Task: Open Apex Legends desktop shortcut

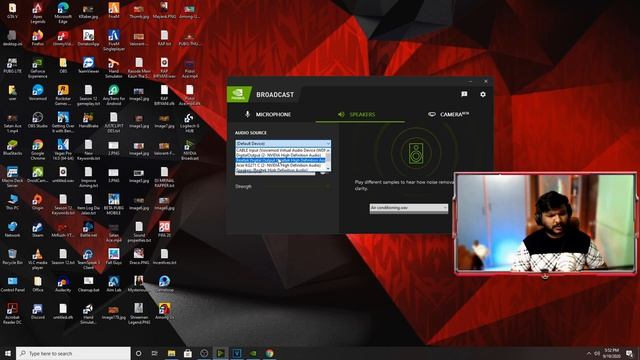Action: (x=38, y=12)
